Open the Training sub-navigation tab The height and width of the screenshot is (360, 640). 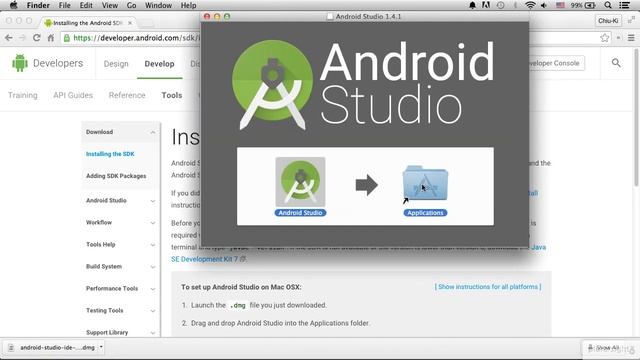click(22, 95)
